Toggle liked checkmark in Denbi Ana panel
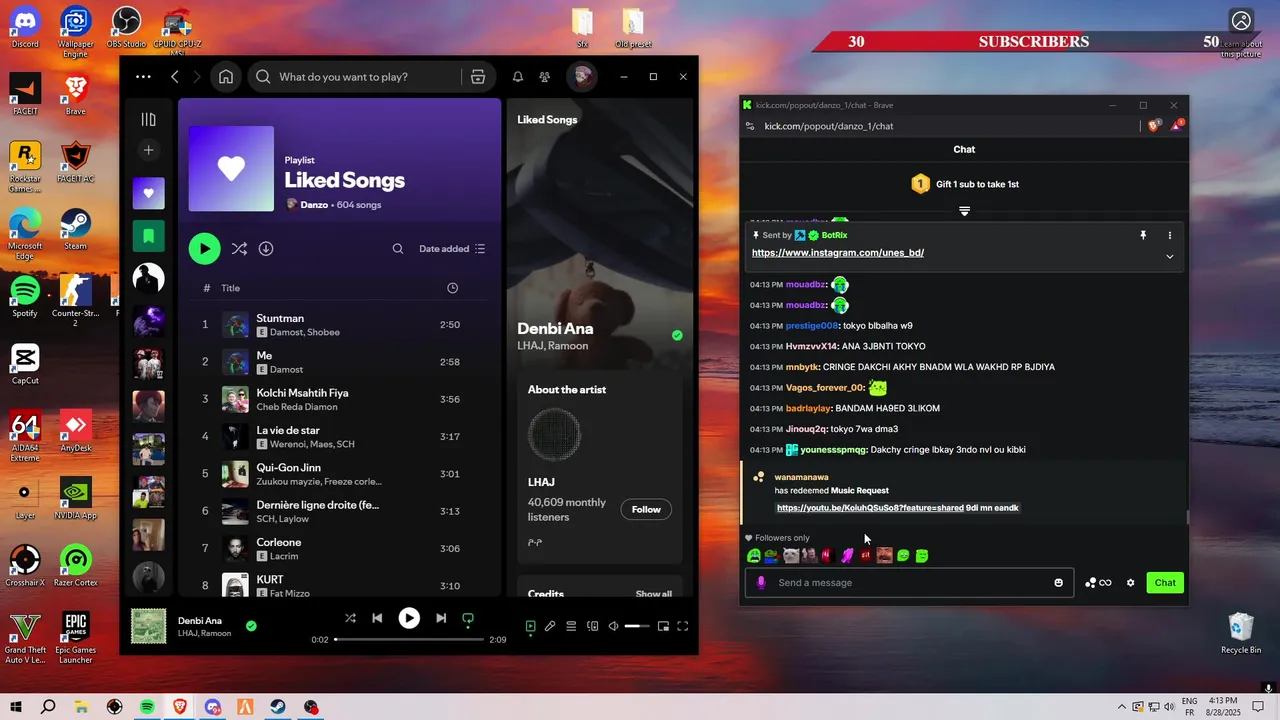1280x720 pixels. point(677,336)
